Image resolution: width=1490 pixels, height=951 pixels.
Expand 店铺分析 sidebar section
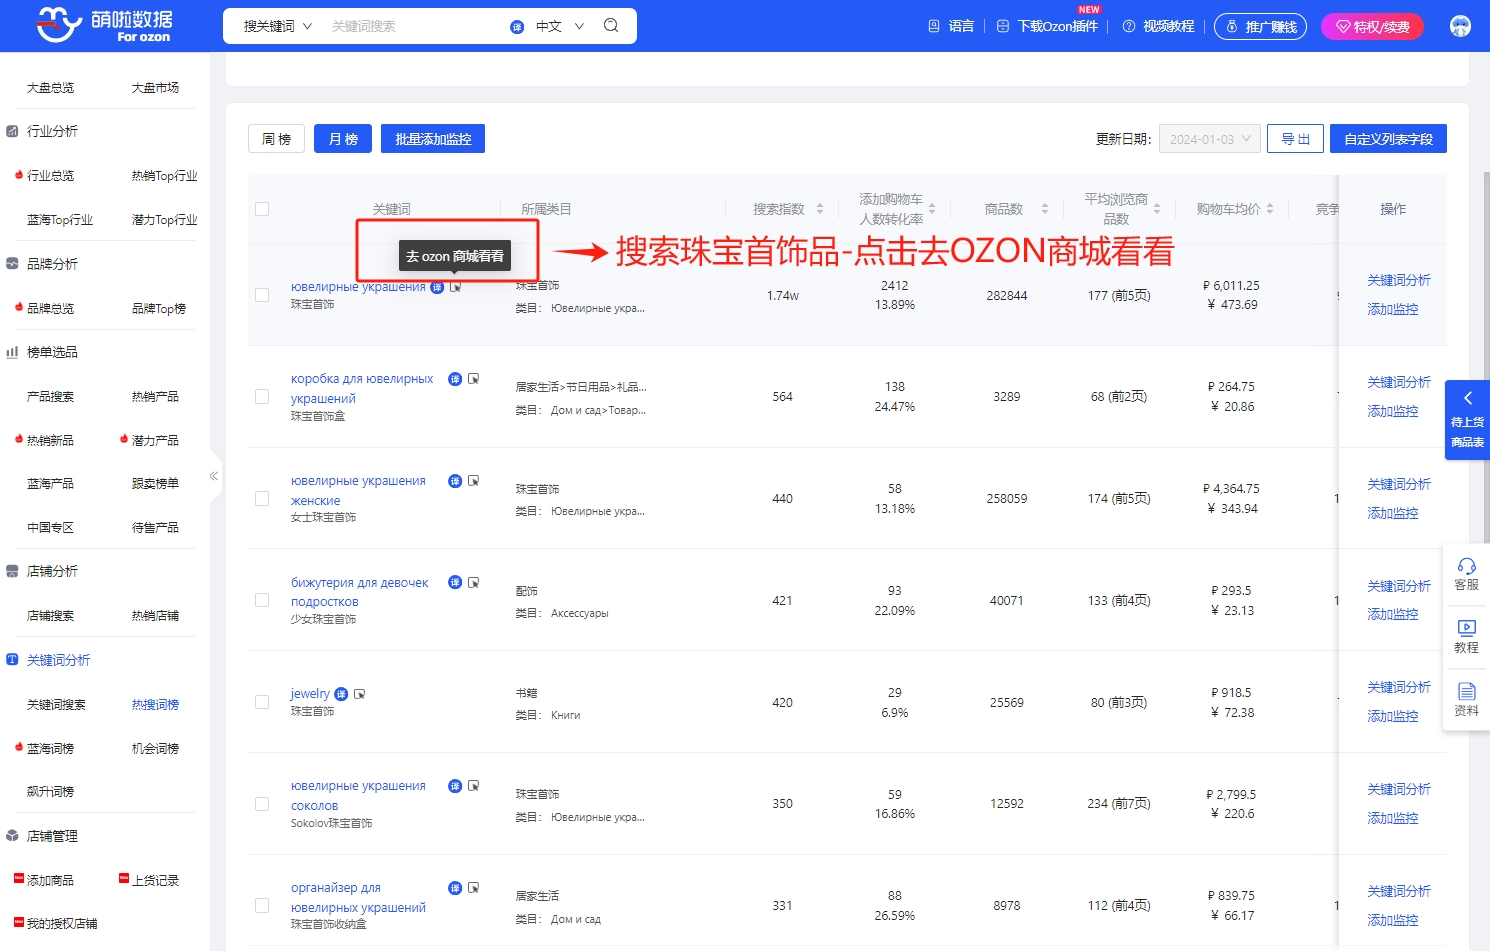click(x=52, y=571)
